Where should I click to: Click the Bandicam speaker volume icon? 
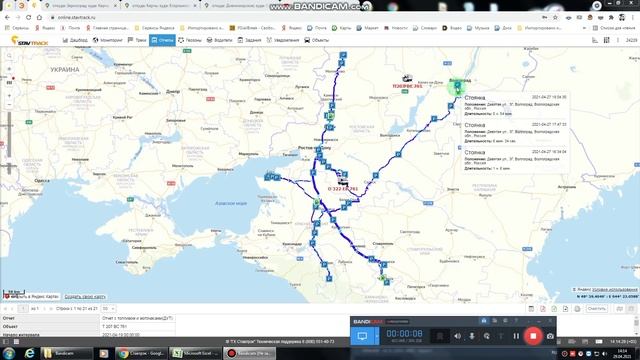tap(457, 336)
